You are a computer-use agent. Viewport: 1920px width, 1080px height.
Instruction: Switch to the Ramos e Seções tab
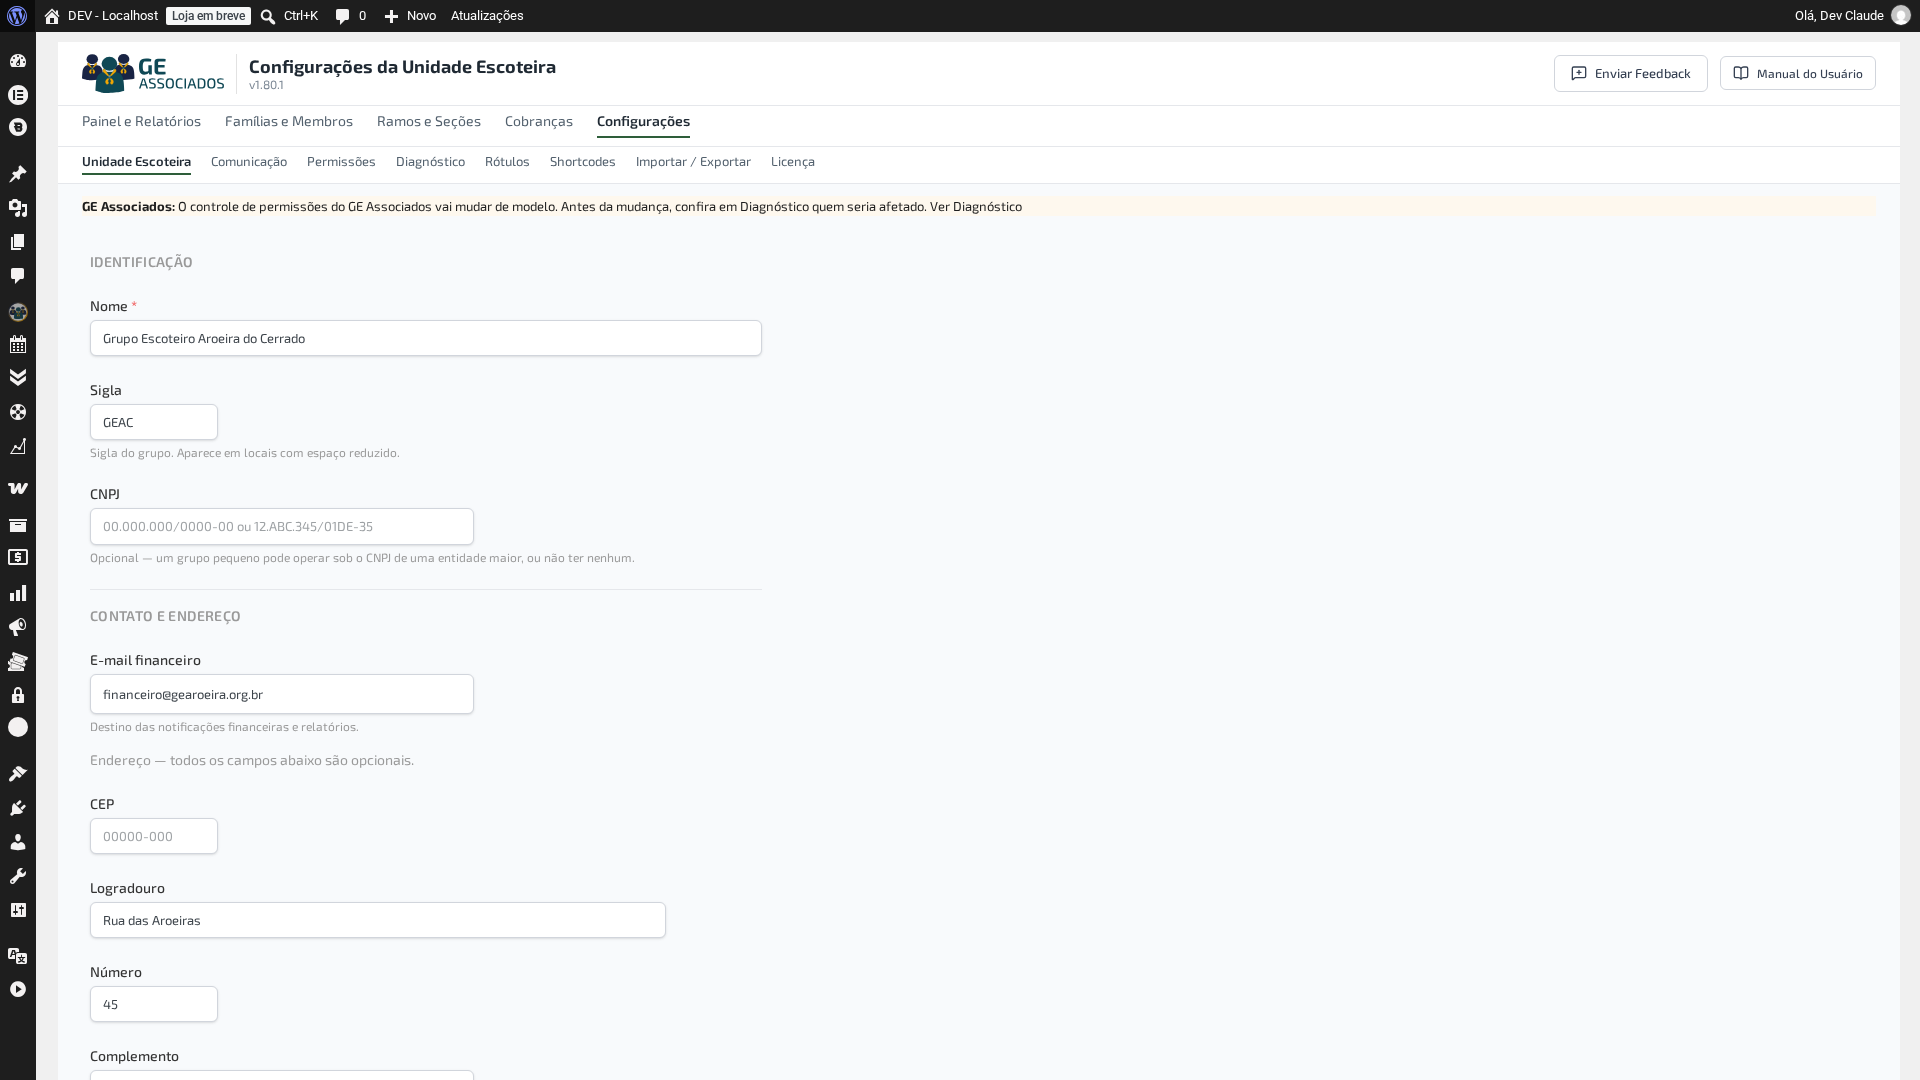click(429, 122)
